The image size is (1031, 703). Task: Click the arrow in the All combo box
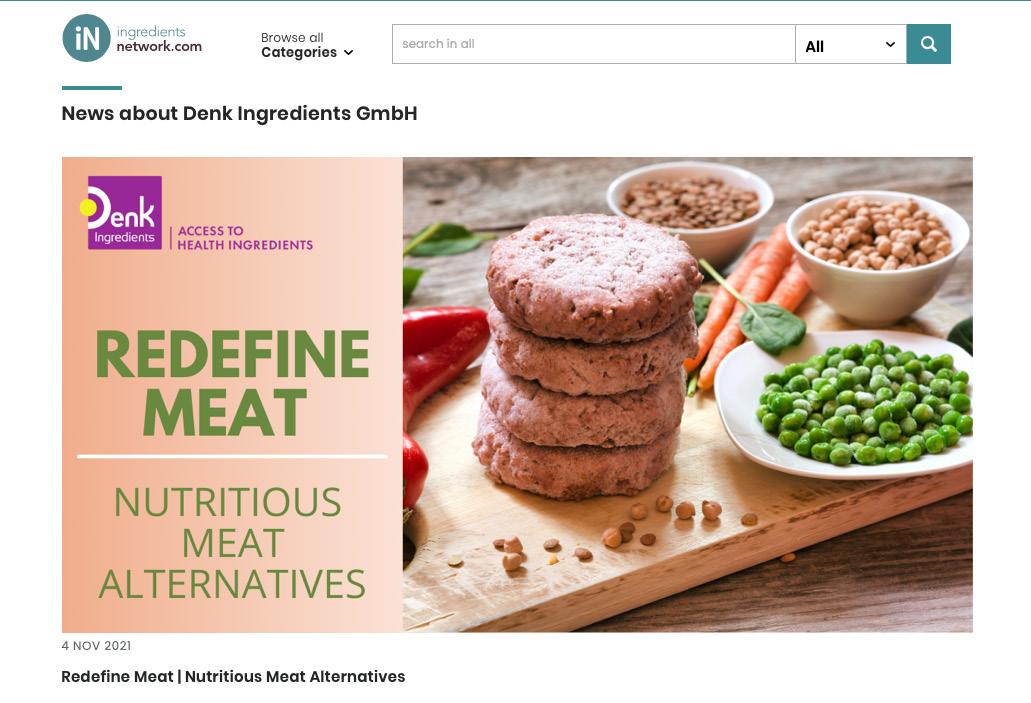[x=890, y=45]
